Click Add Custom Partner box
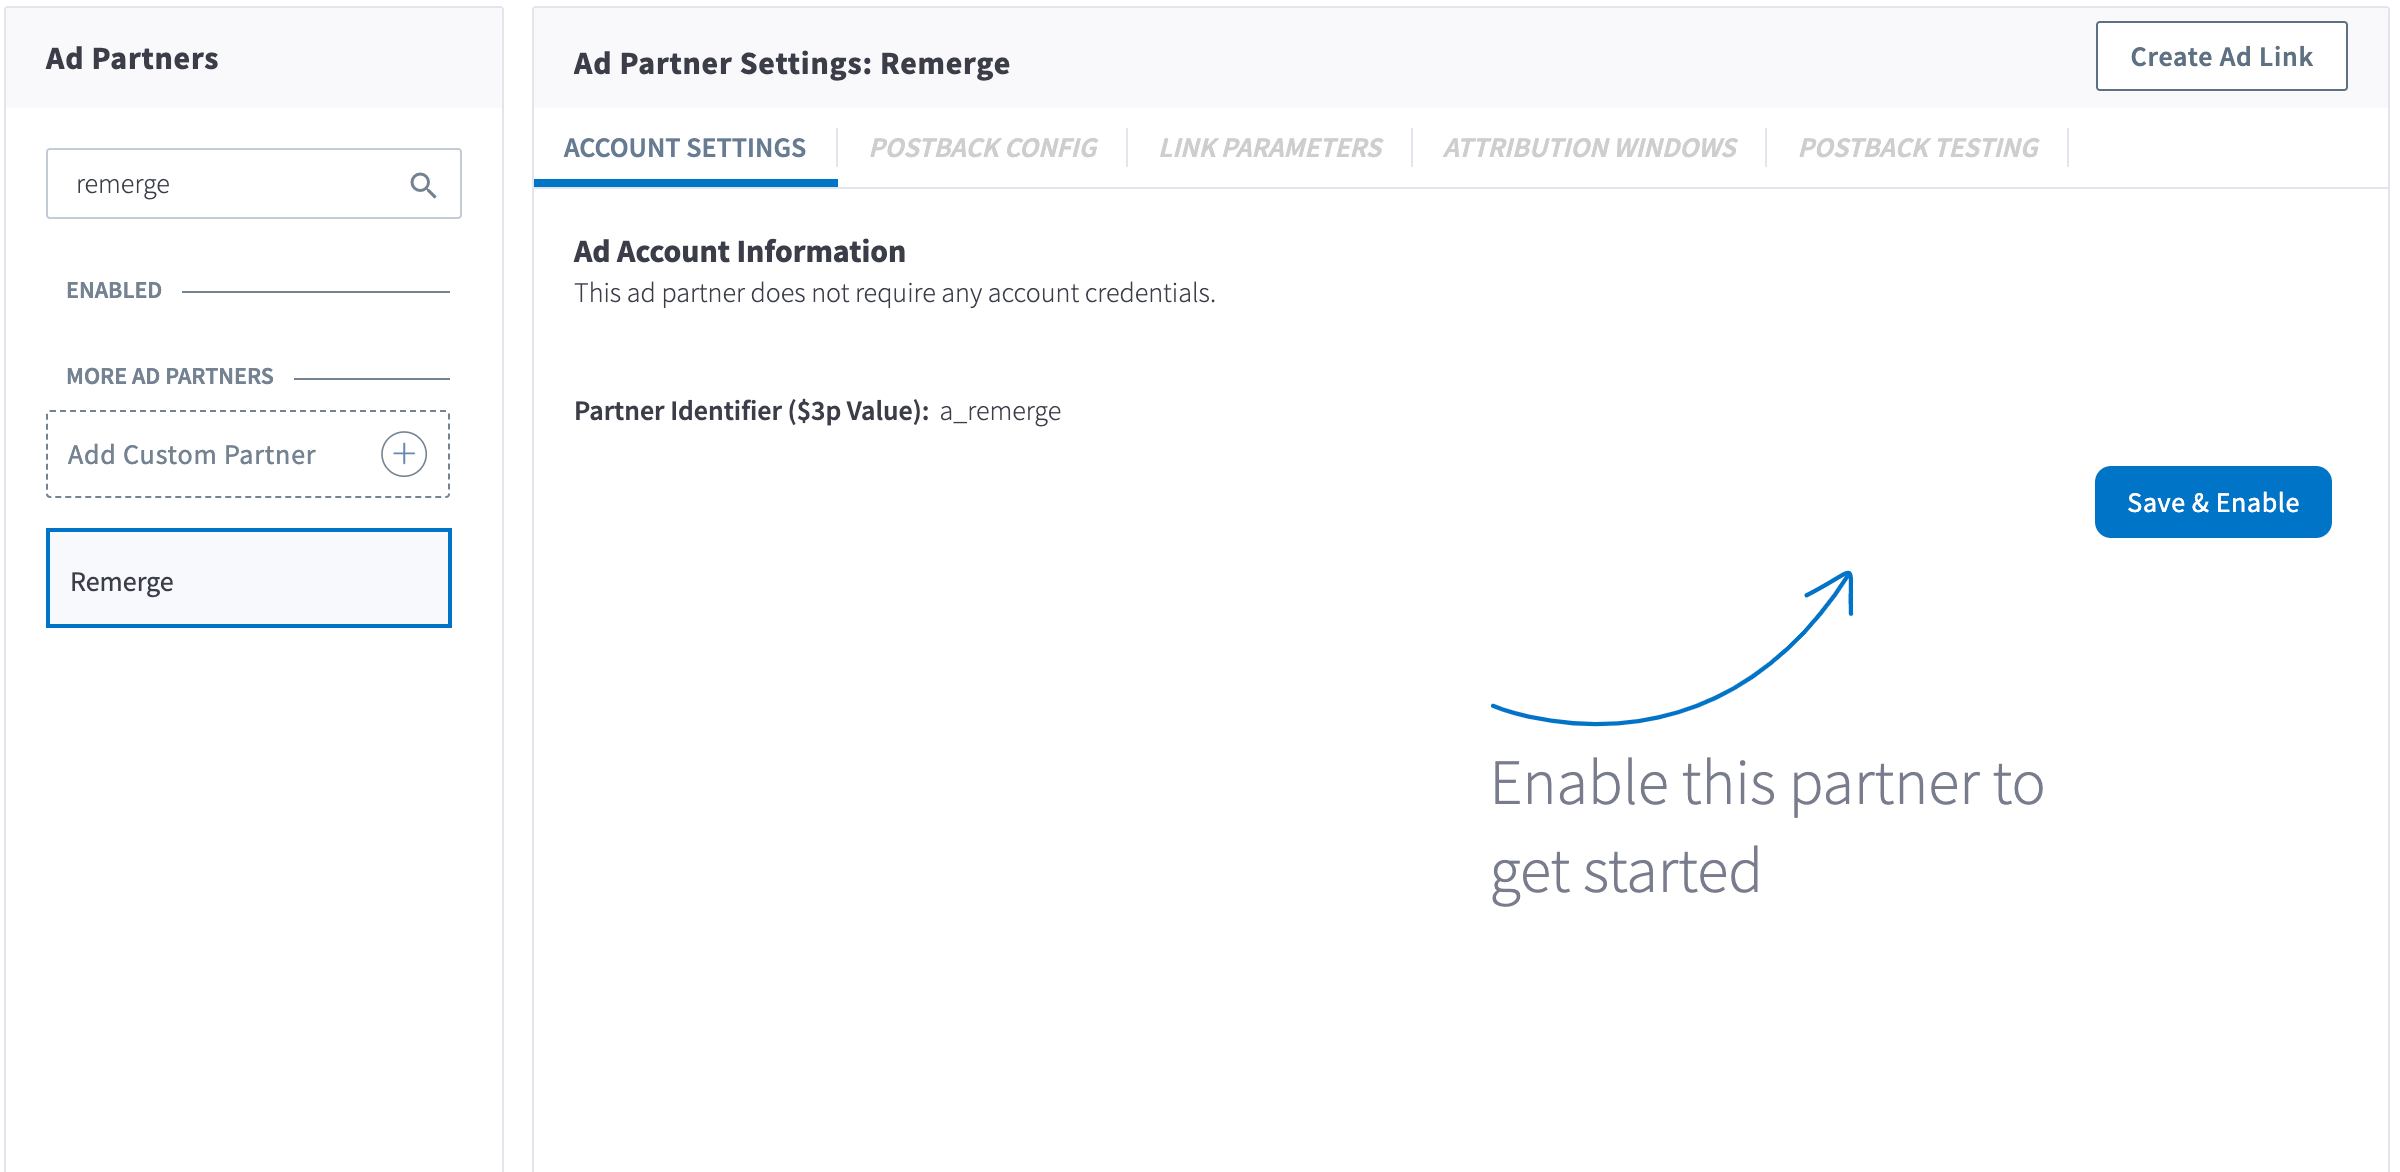This screenshot has width=2400, height=1172. coord(192,454)
